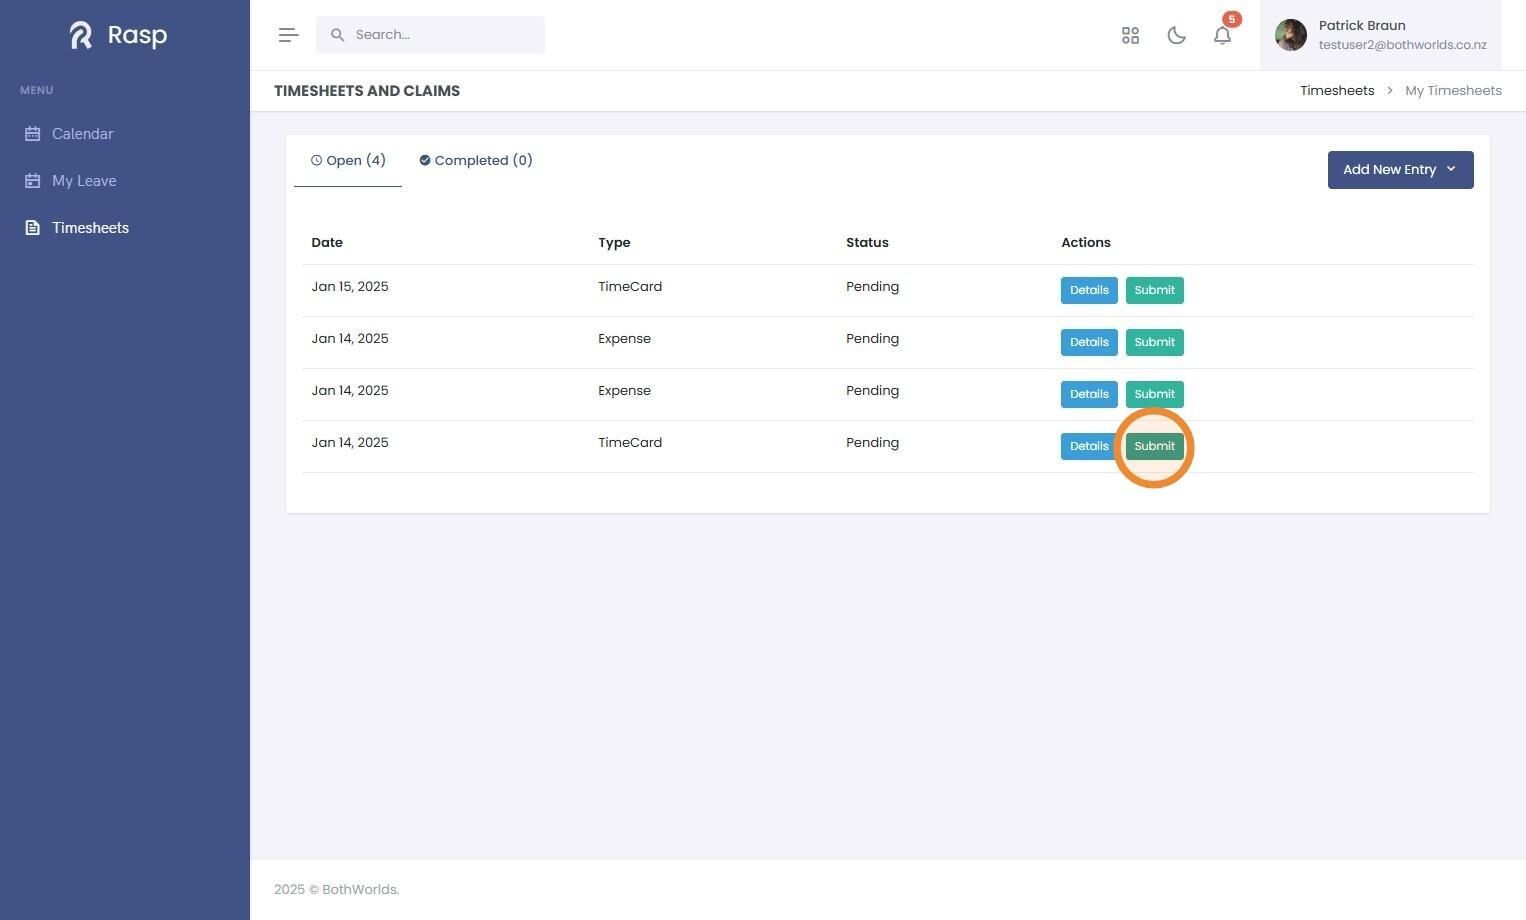Viewport: 1526px width, 920px height.
Task: Click the Timesheets document icon in sidebar
Action: (33, 228)
